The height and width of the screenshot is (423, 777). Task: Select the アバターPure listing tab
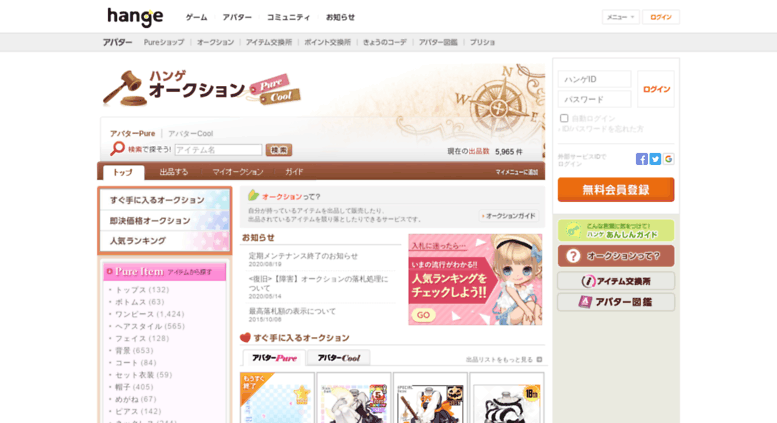[274, 358]
